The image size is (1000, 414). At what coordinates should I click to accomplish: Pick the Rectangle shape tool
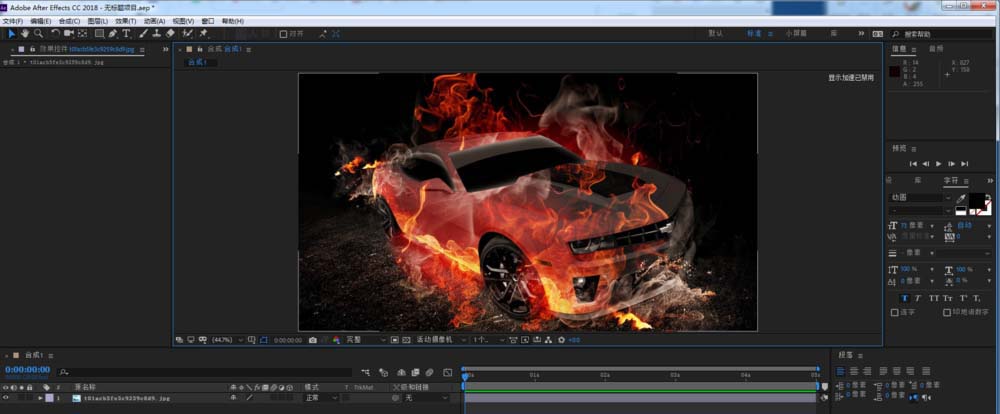[x=99, y=33]
